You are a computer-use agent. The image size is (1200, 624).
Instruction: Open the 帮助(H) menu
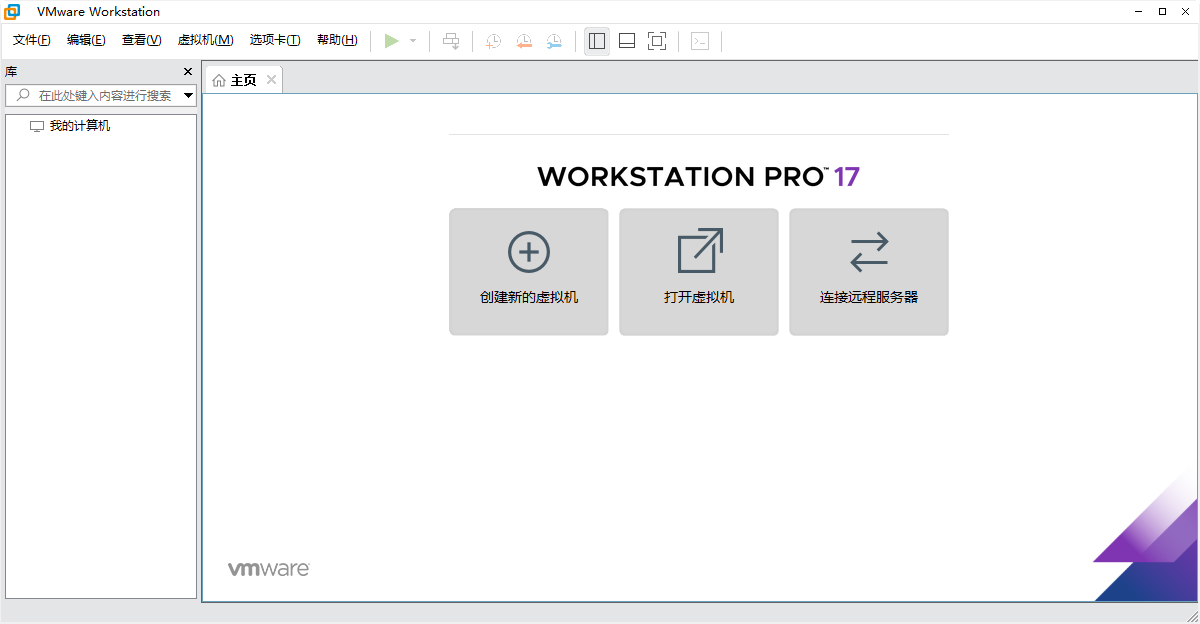point(337,40)
